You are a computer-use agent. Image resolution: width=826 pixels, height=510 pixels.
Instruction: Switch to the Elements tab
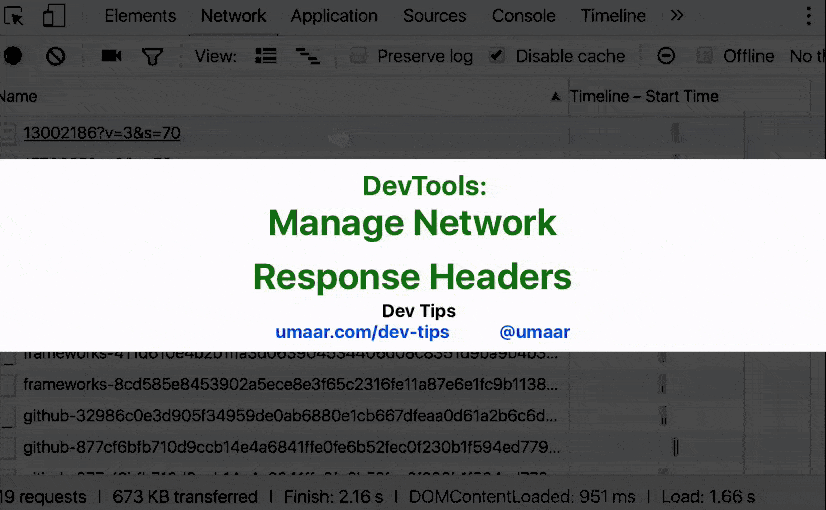140,16
